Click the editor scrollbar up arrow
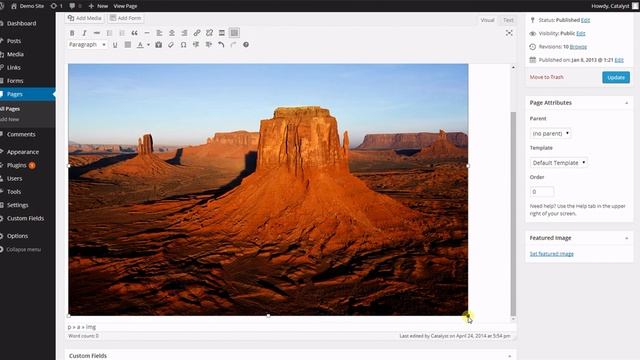 (513, 67)
